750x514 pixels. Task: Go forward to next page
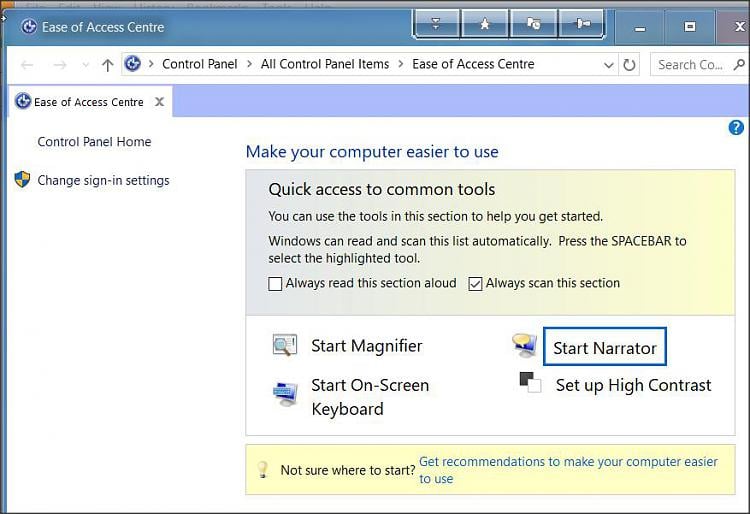(x=60, y=65)
